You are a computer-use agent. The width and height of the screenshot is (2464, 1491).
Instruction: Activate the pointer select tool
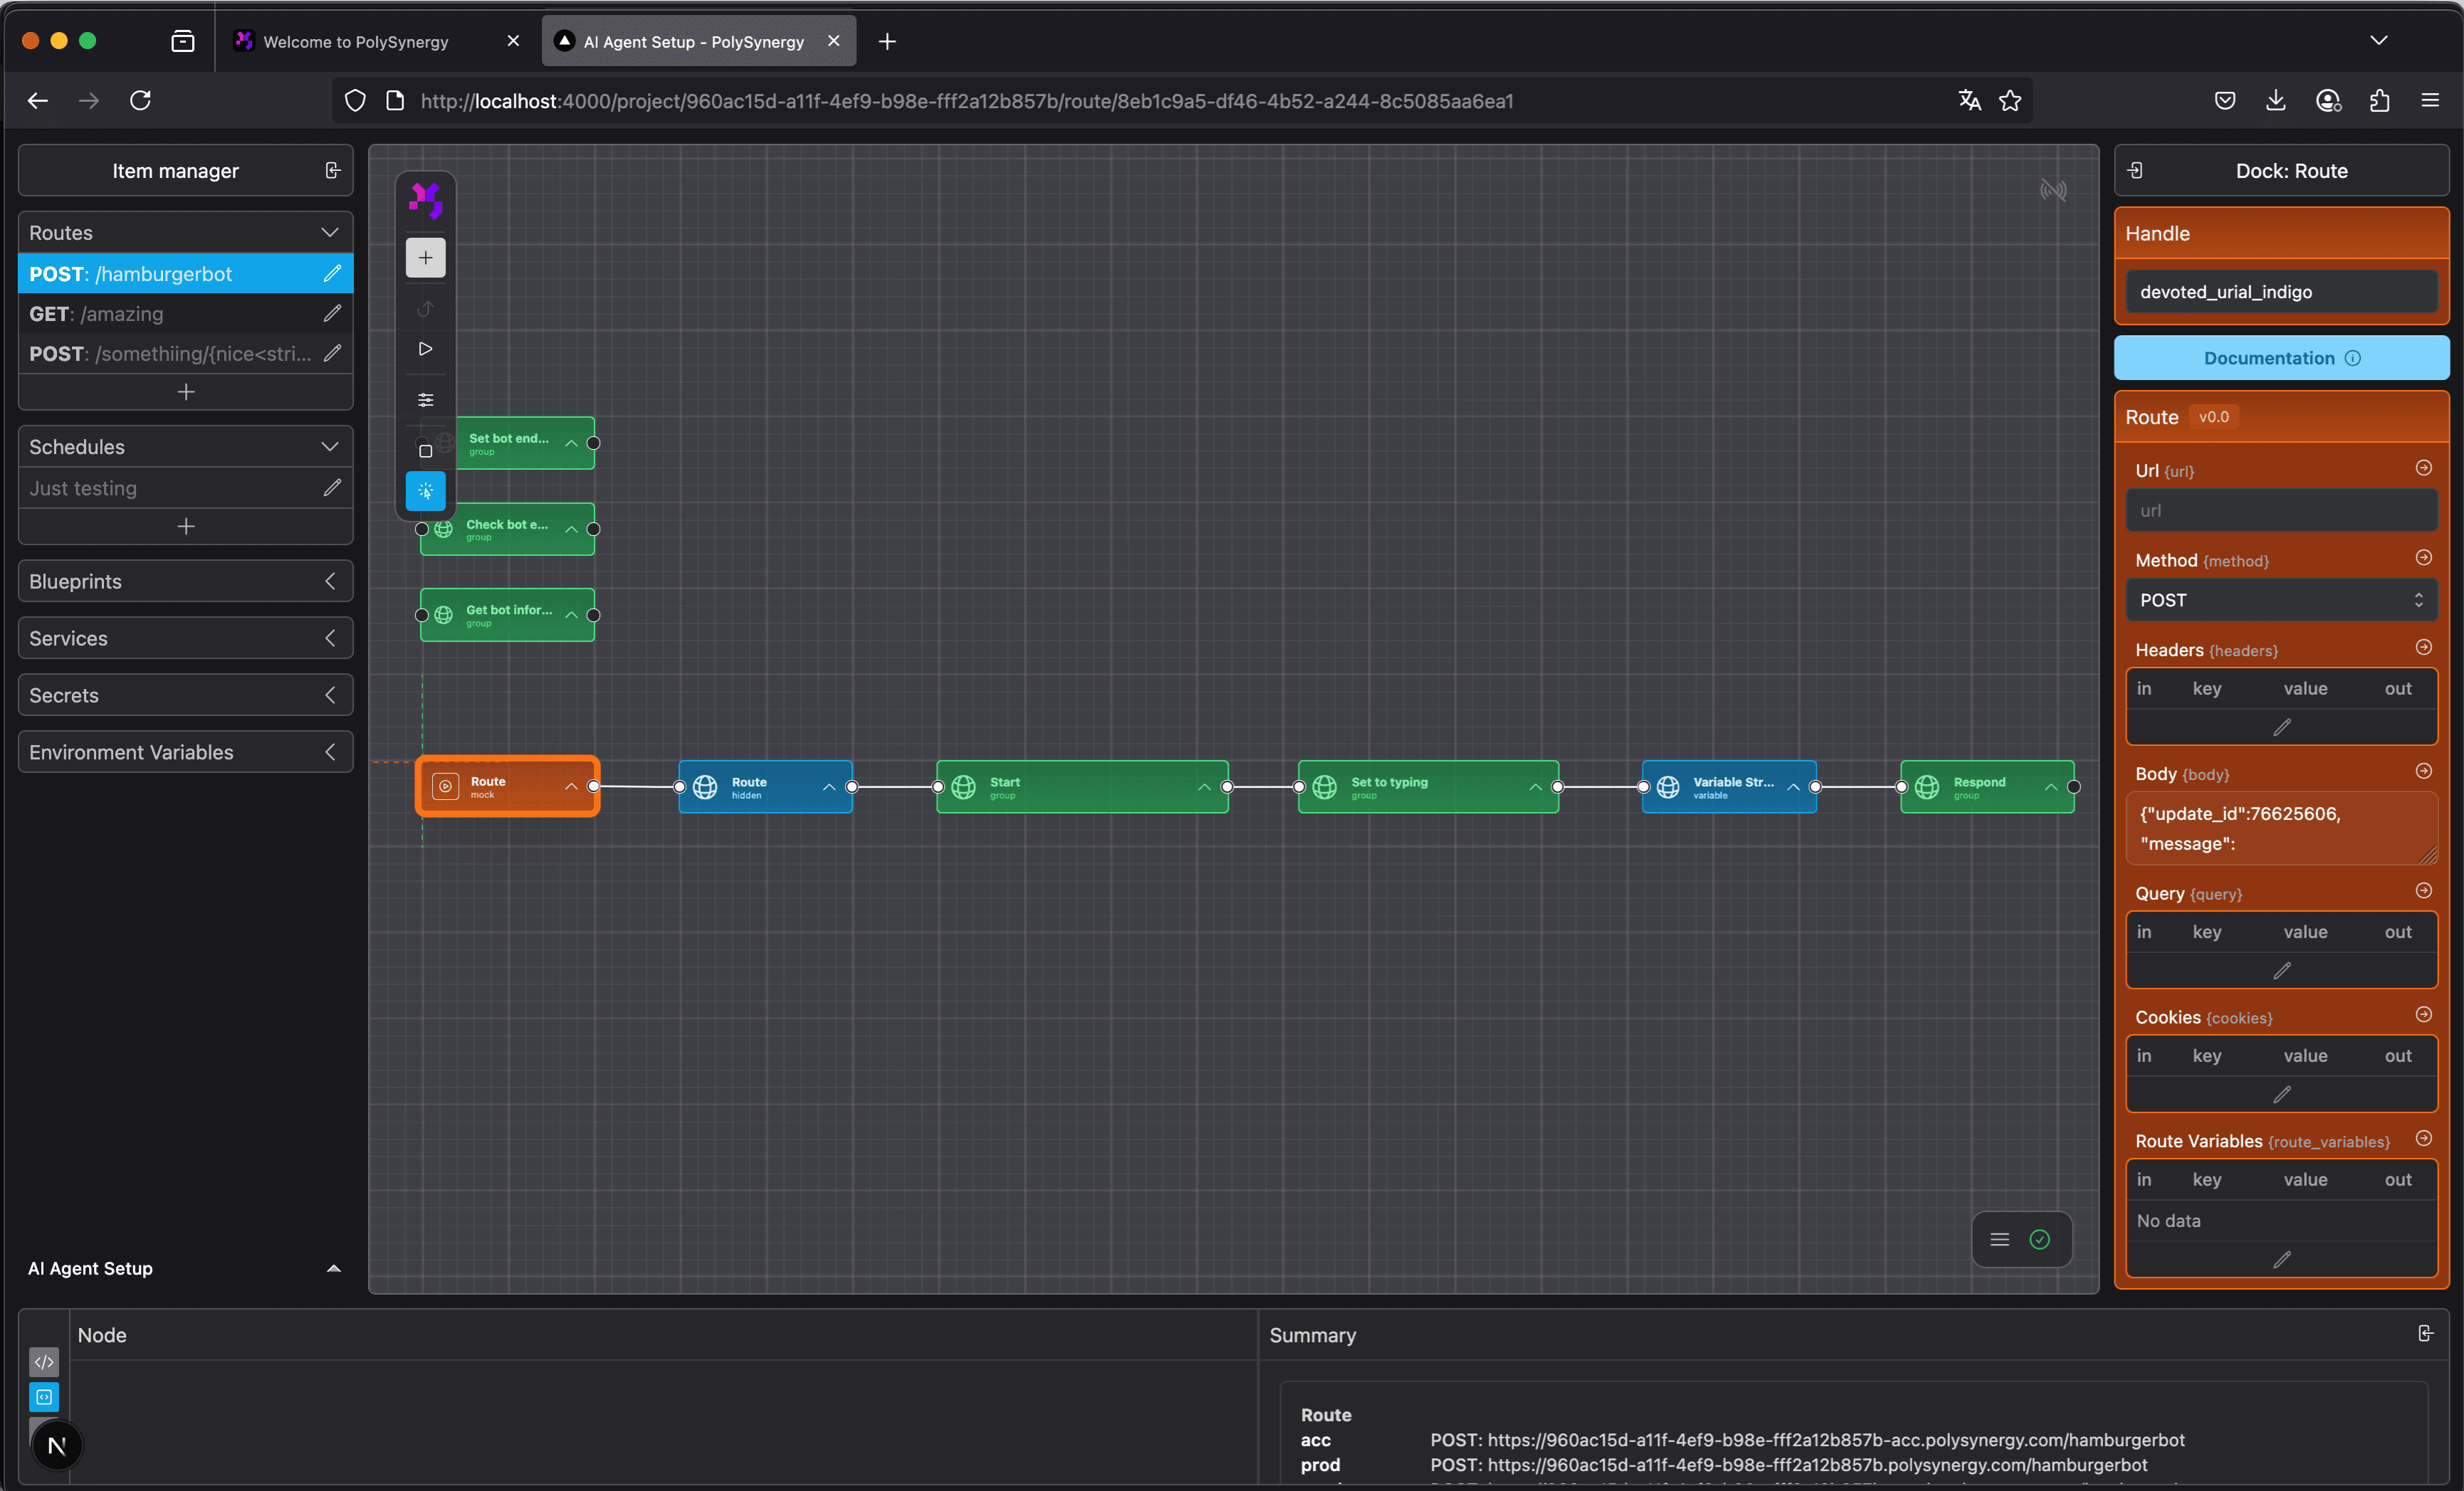coord(425,491)
